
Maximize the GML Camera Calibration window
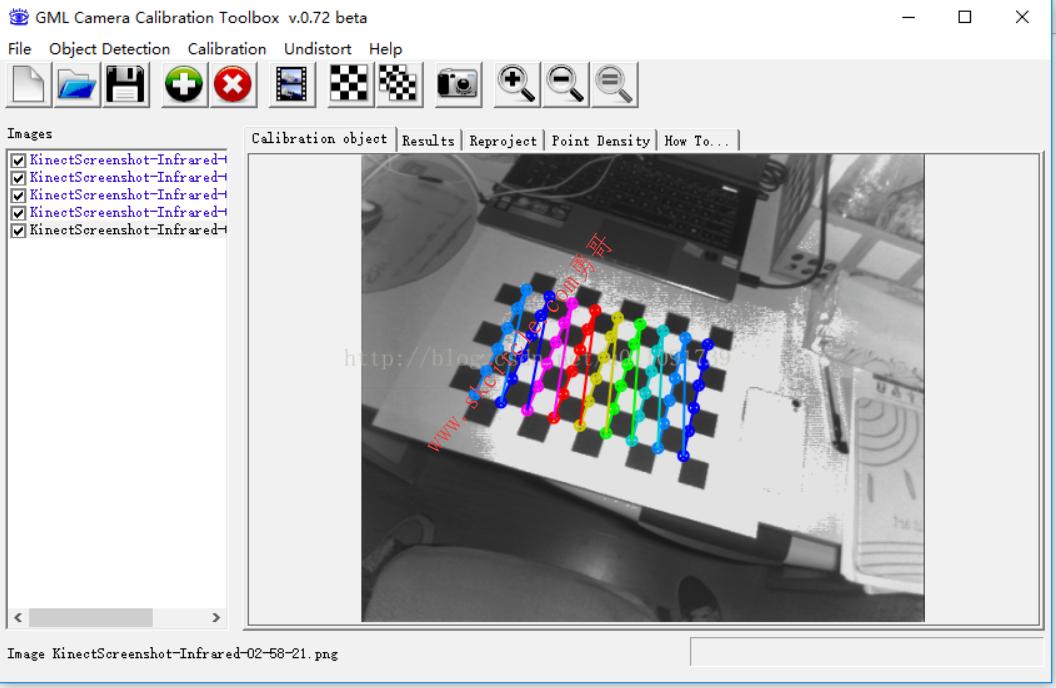click(x=964, y=18)
